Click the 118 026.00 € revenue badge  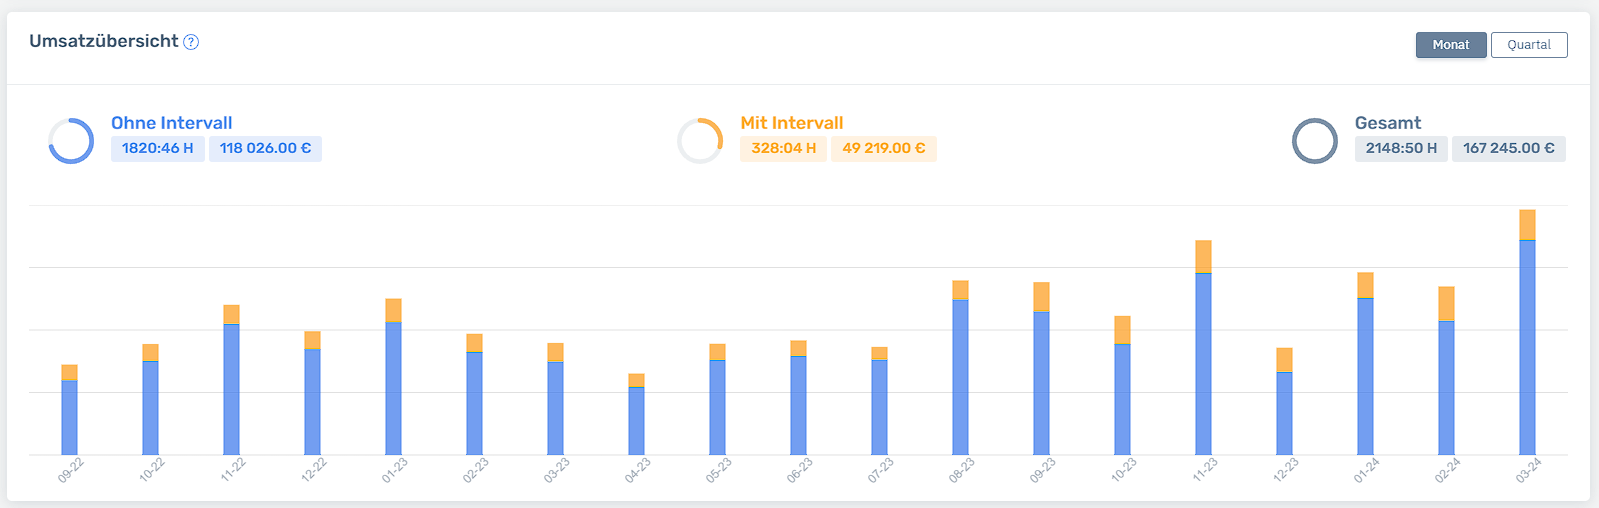(265, 149)
